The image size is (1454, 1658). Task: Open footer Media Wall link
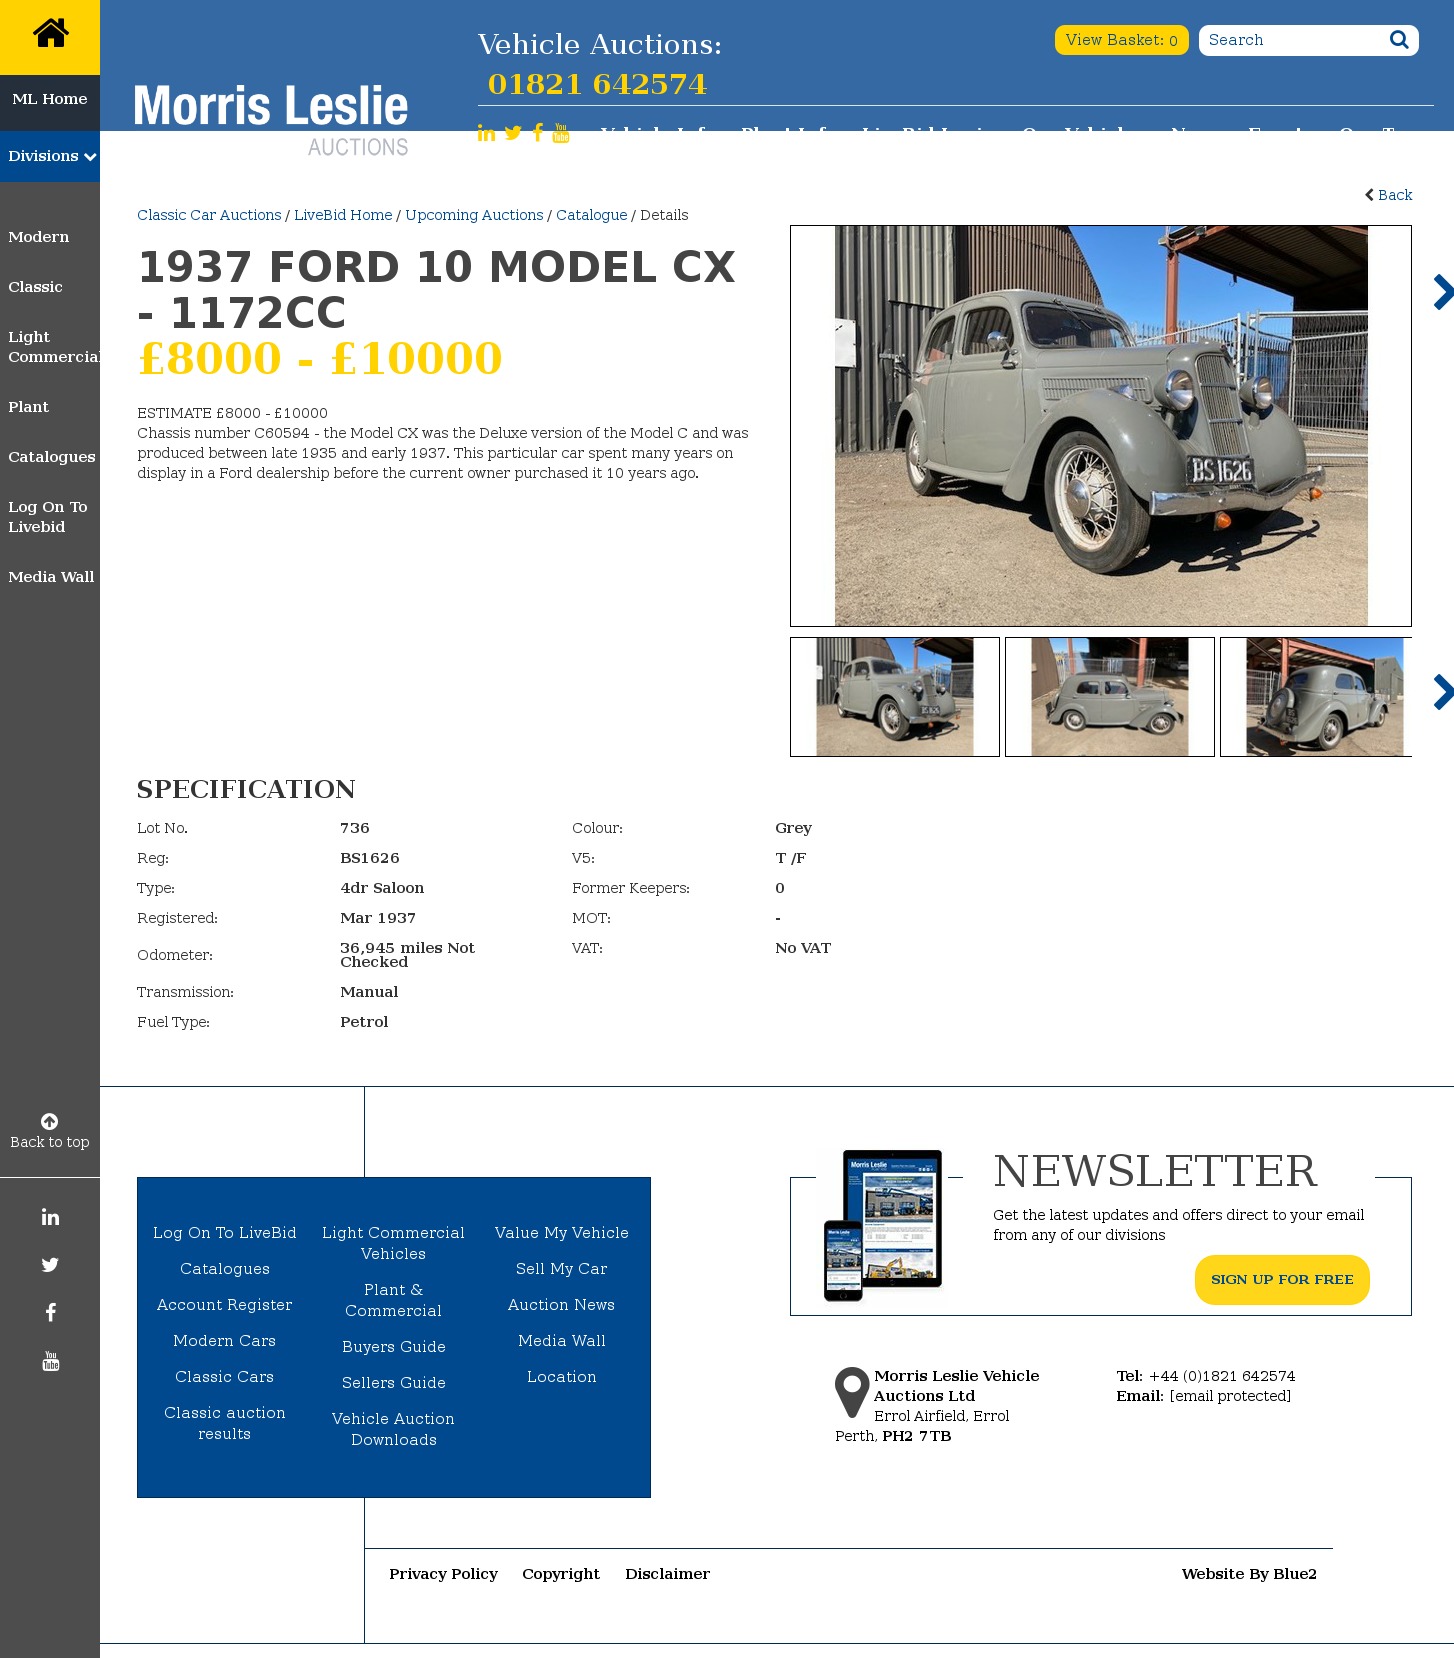(x=562, y=1341)
